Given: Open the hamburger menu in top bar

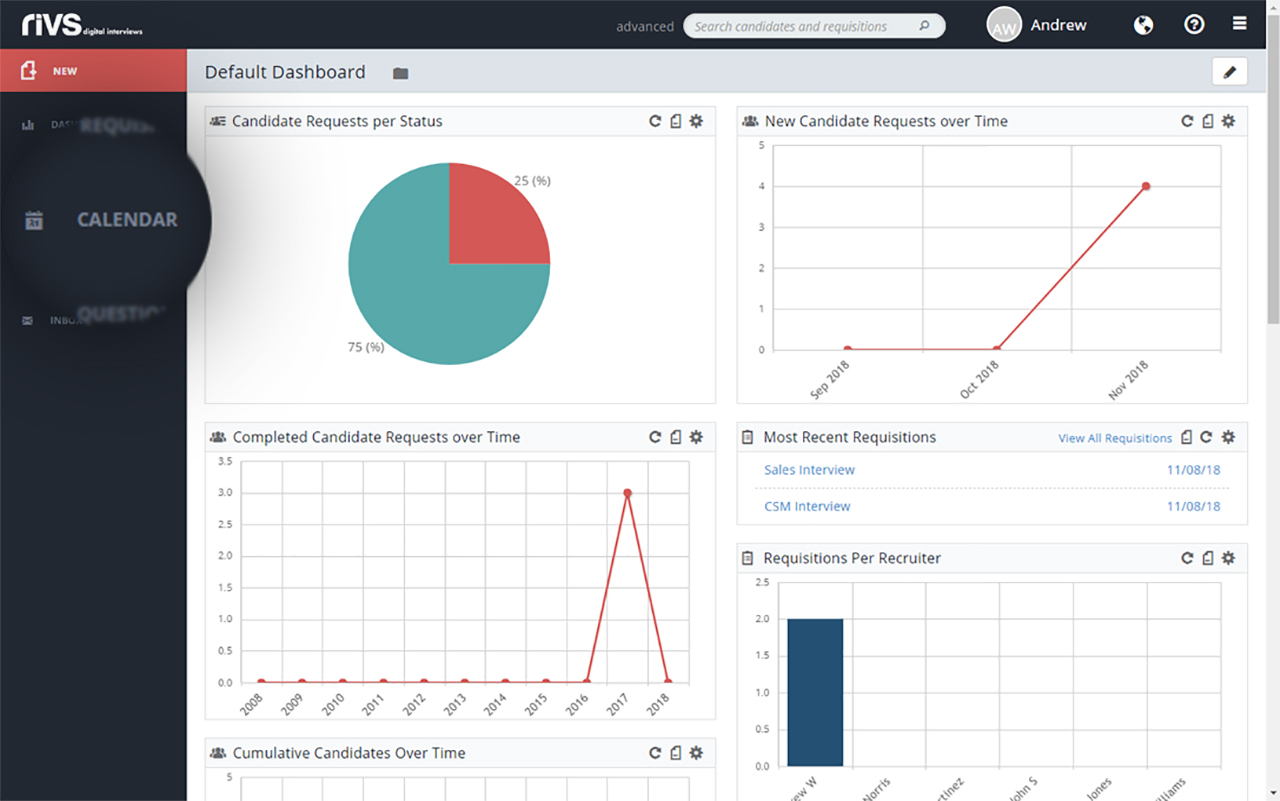Looking at the screenshot, I should [1240, 24].
